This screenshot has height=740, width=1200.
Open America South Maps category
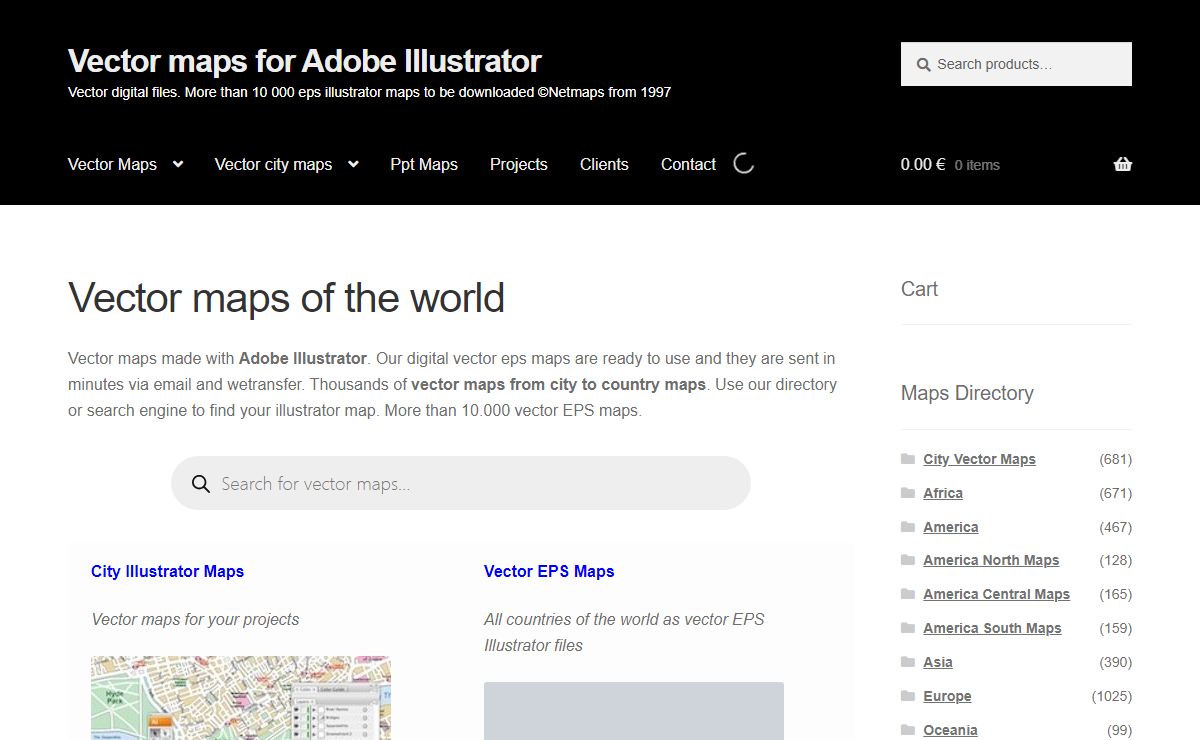pyautogui.click(x=992, y=628)
